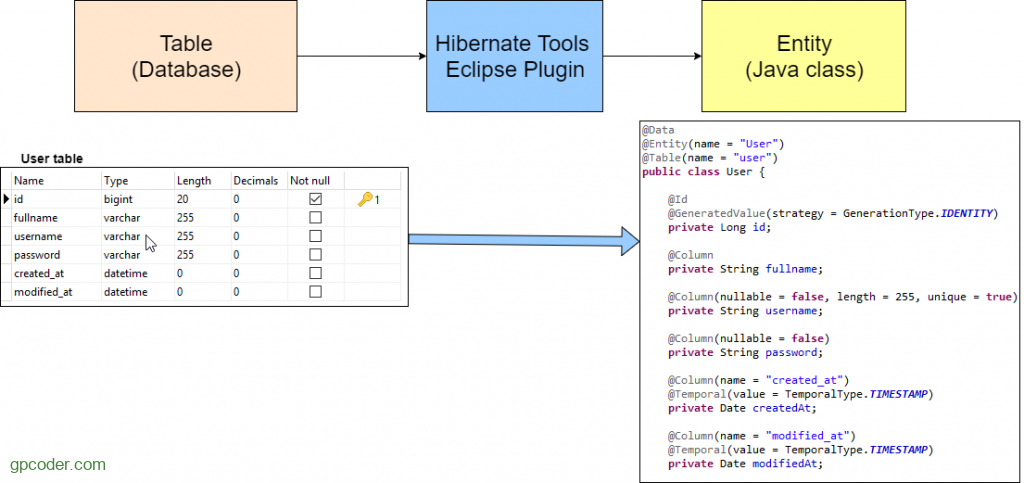Select the yellow Entity (Java class) box
Viewport: 1024px width, 483px height.
point(804,56)
